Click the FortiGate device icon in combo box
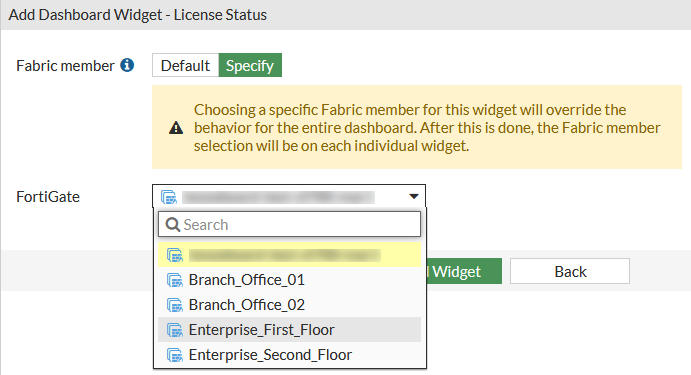Screen dimensions: 691x375 pyautogui.click(x=169, y=197)
